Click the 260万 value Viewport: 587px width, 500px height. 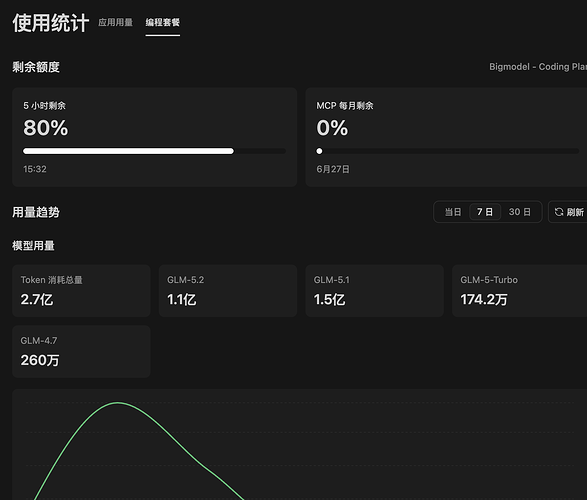coord(40,360)
